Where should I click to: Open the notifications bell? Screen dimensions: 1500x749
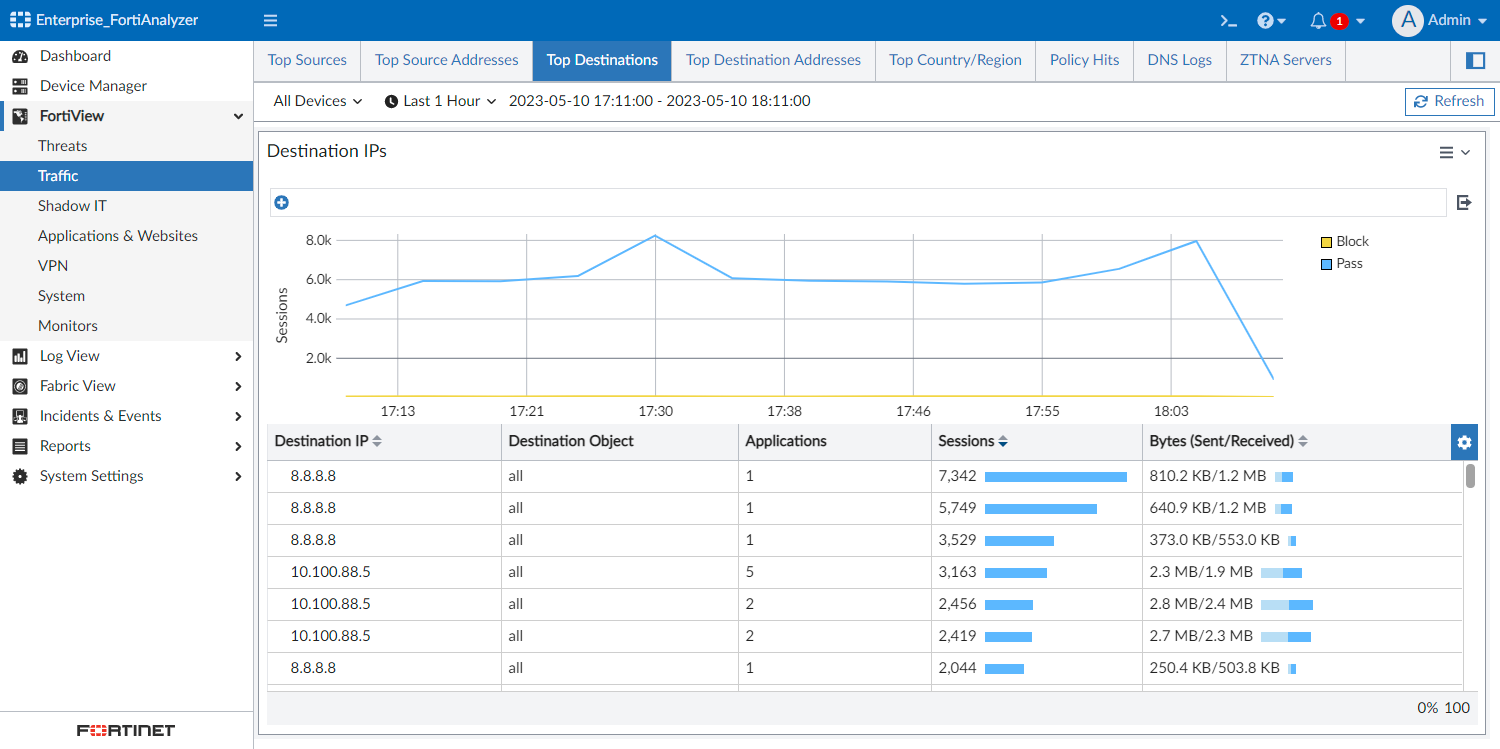[1318, 20]
